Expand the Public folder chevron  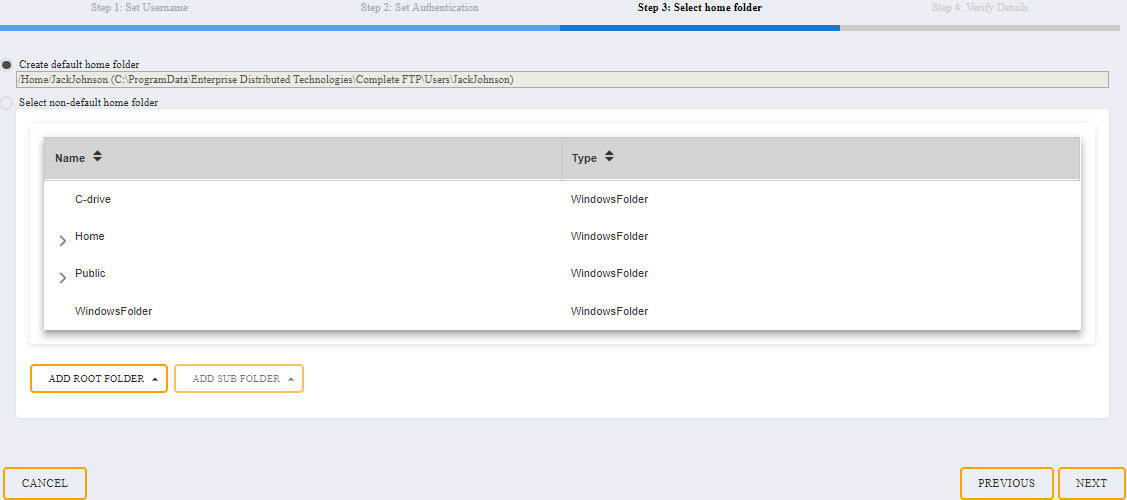62,277
